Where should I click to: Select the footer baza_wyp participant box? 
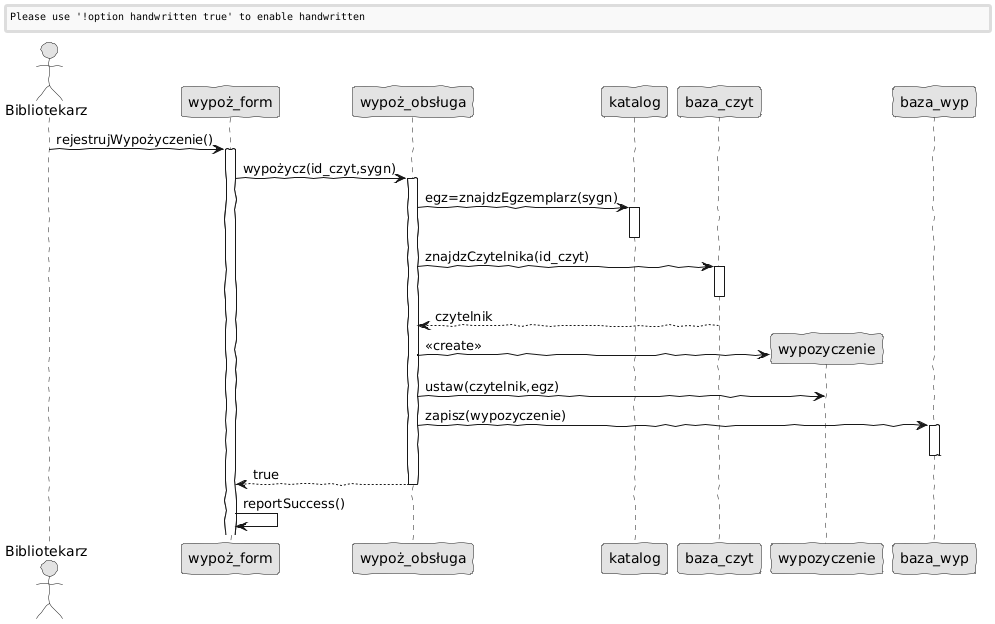coord(933,559)
